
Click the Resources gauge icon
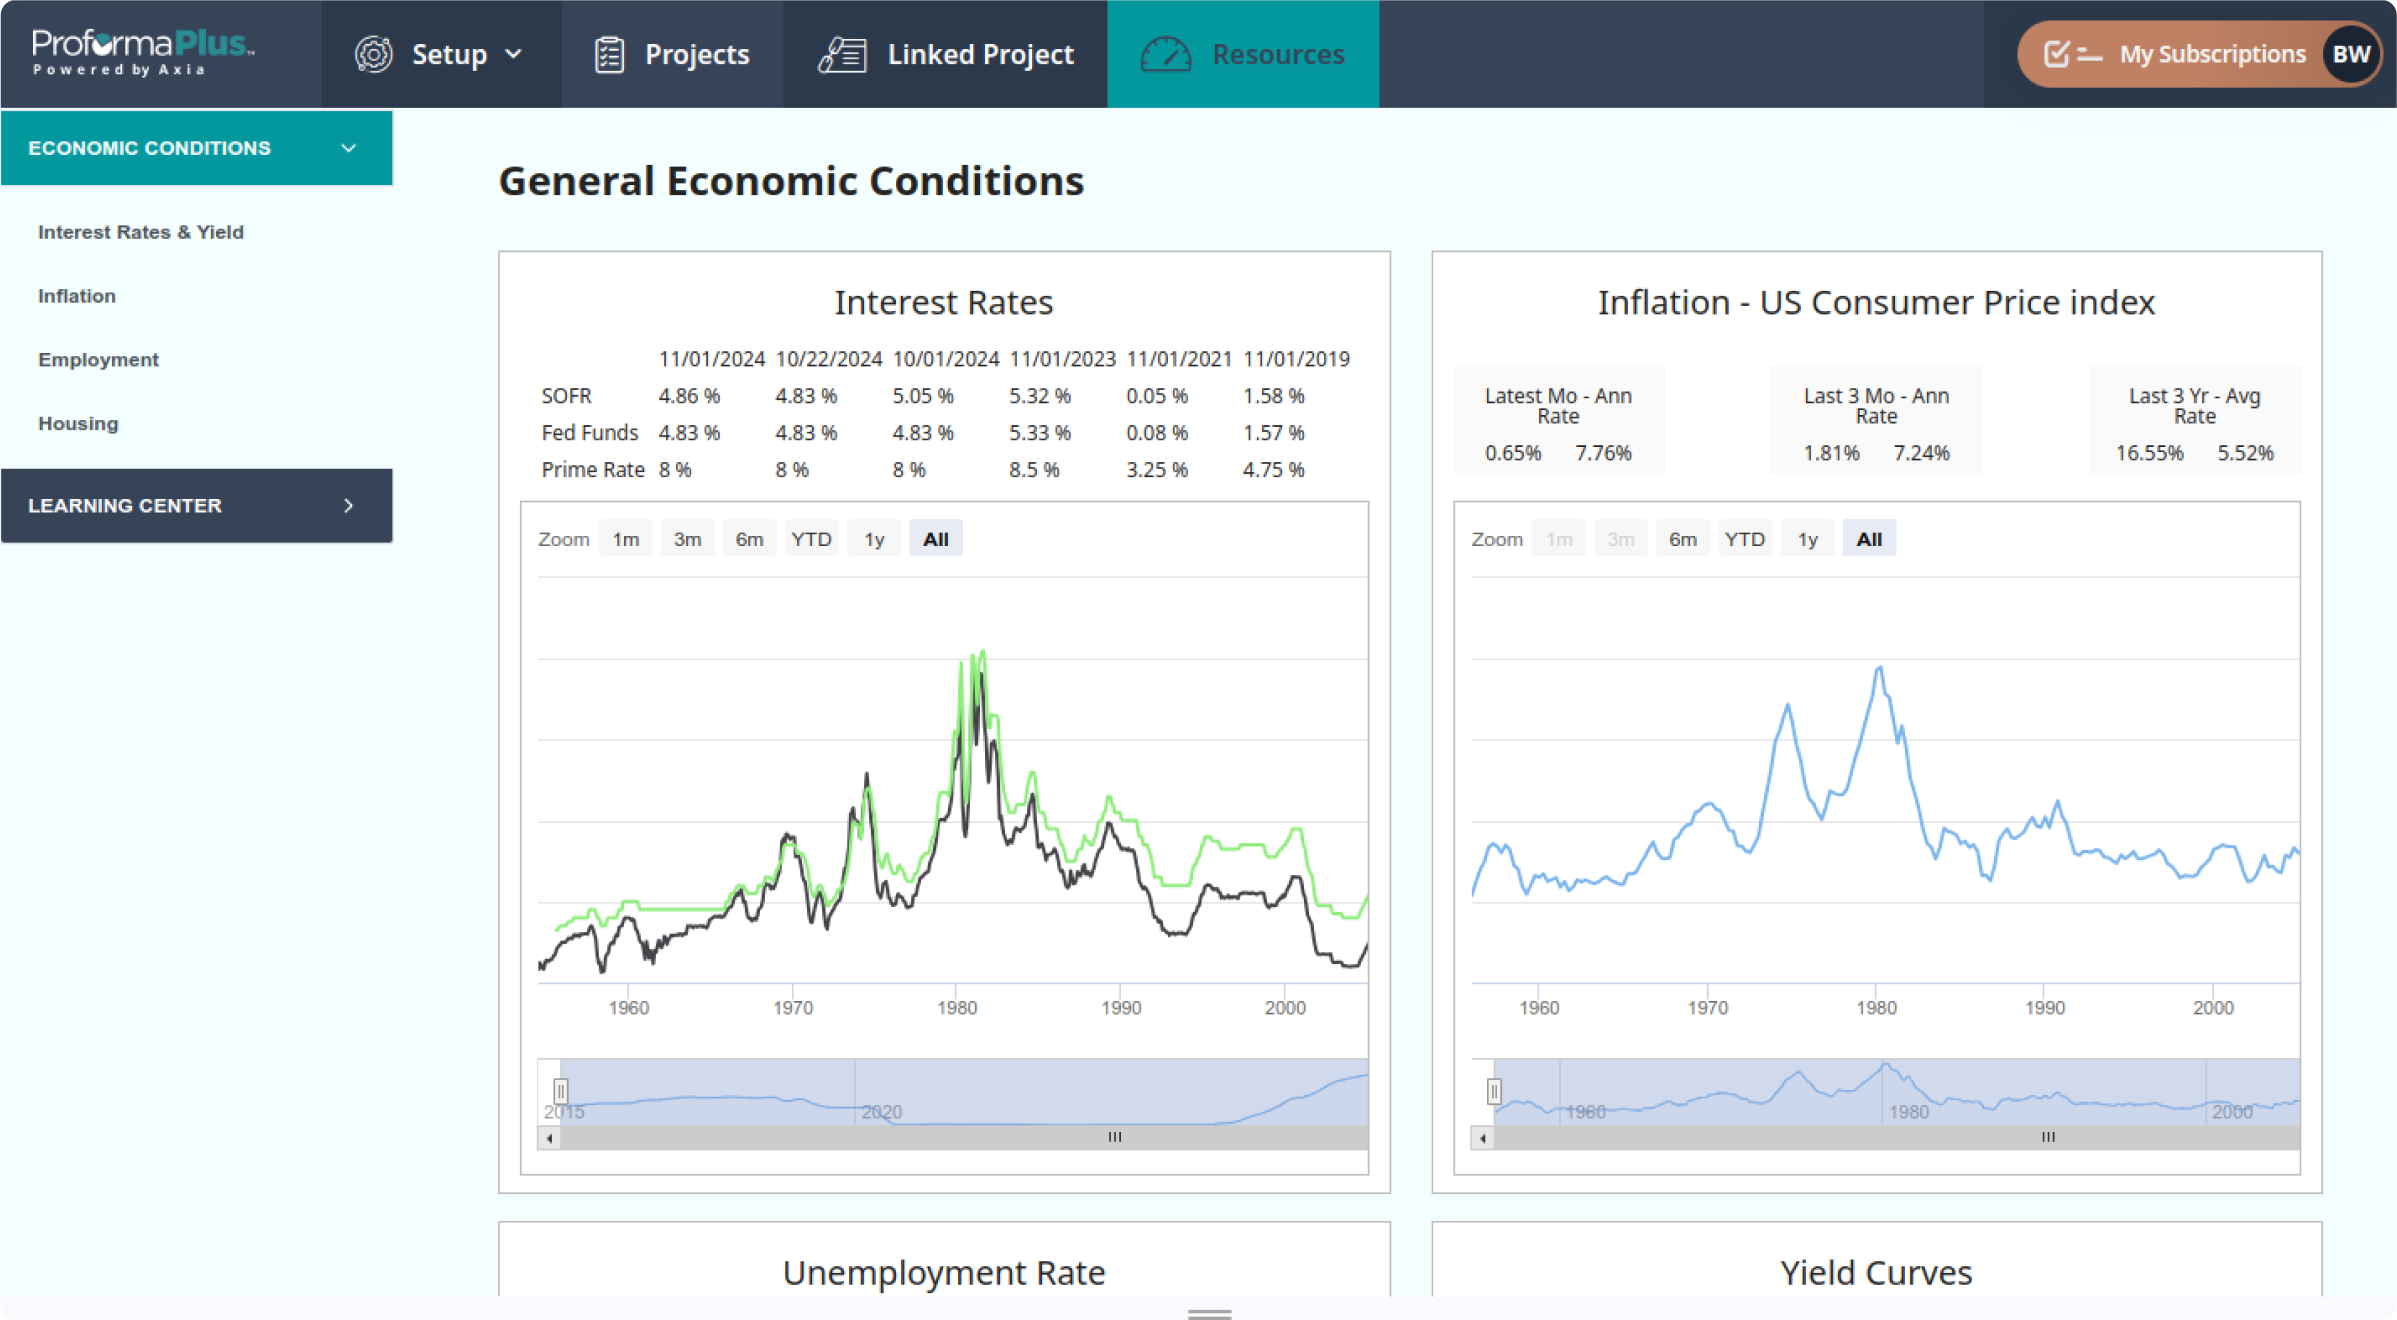tap(1166, 54)
